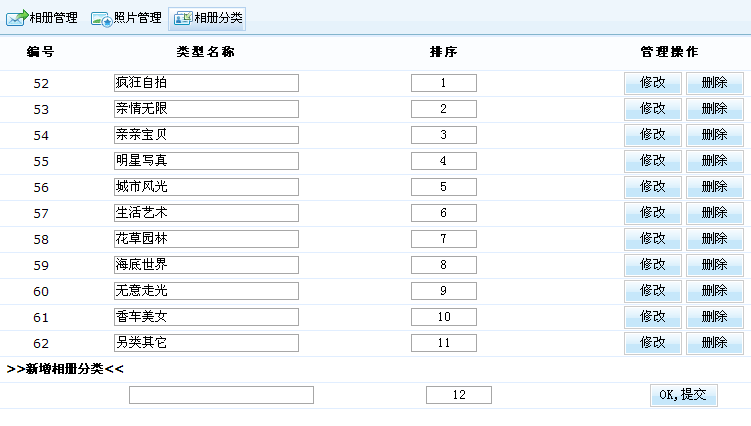Delete category 60 无意走光
This screenshot has width=751, height=426.
715,291
